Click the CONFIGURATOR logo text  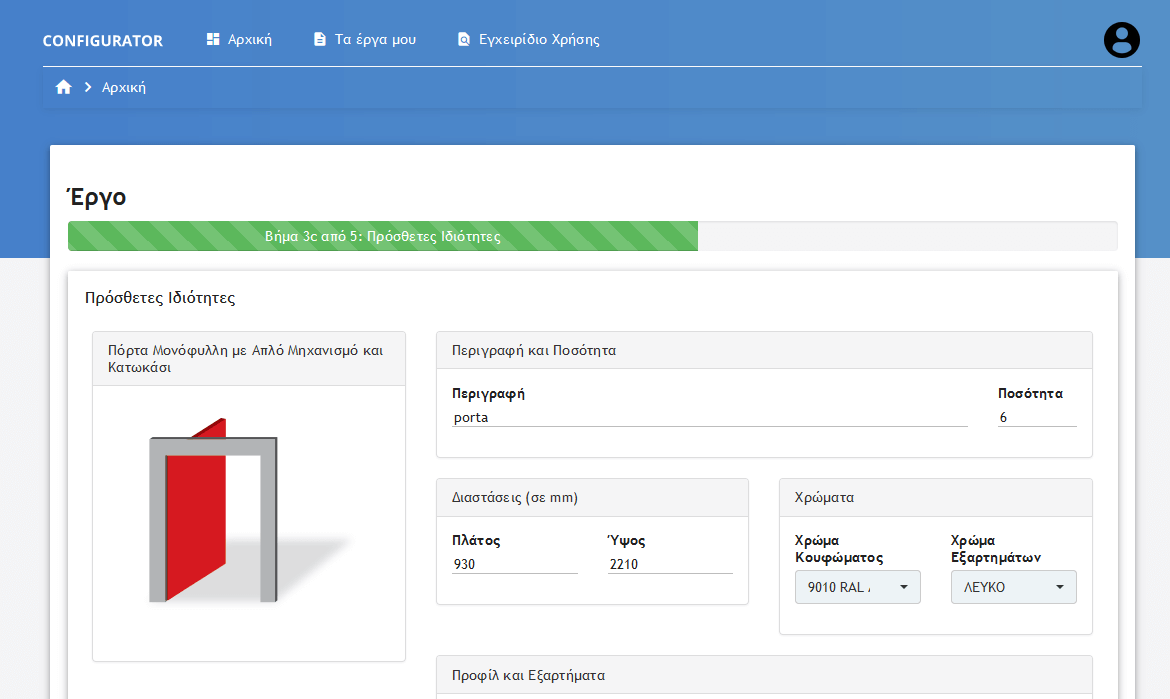coord(102,41)
